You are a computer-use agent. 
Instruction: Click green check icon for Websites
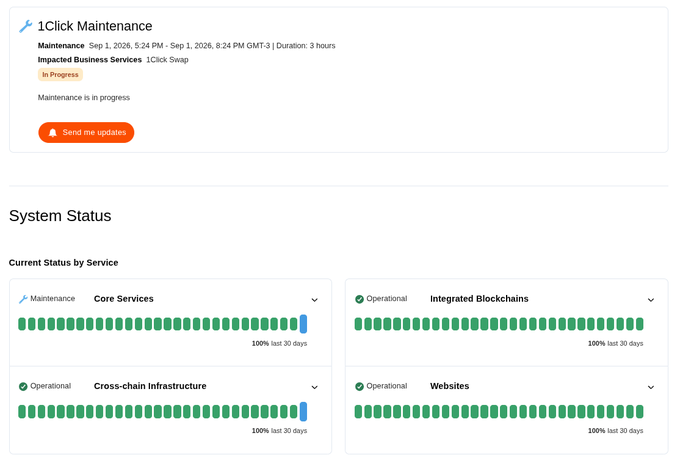[x=359, y=387]
